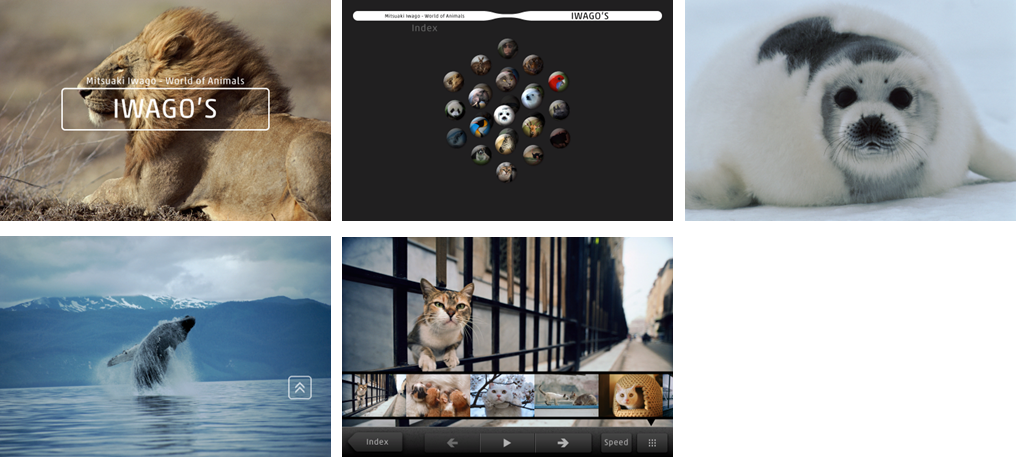
Task: Tap the IWAGO'S header on Index screen
Action: 590,16
